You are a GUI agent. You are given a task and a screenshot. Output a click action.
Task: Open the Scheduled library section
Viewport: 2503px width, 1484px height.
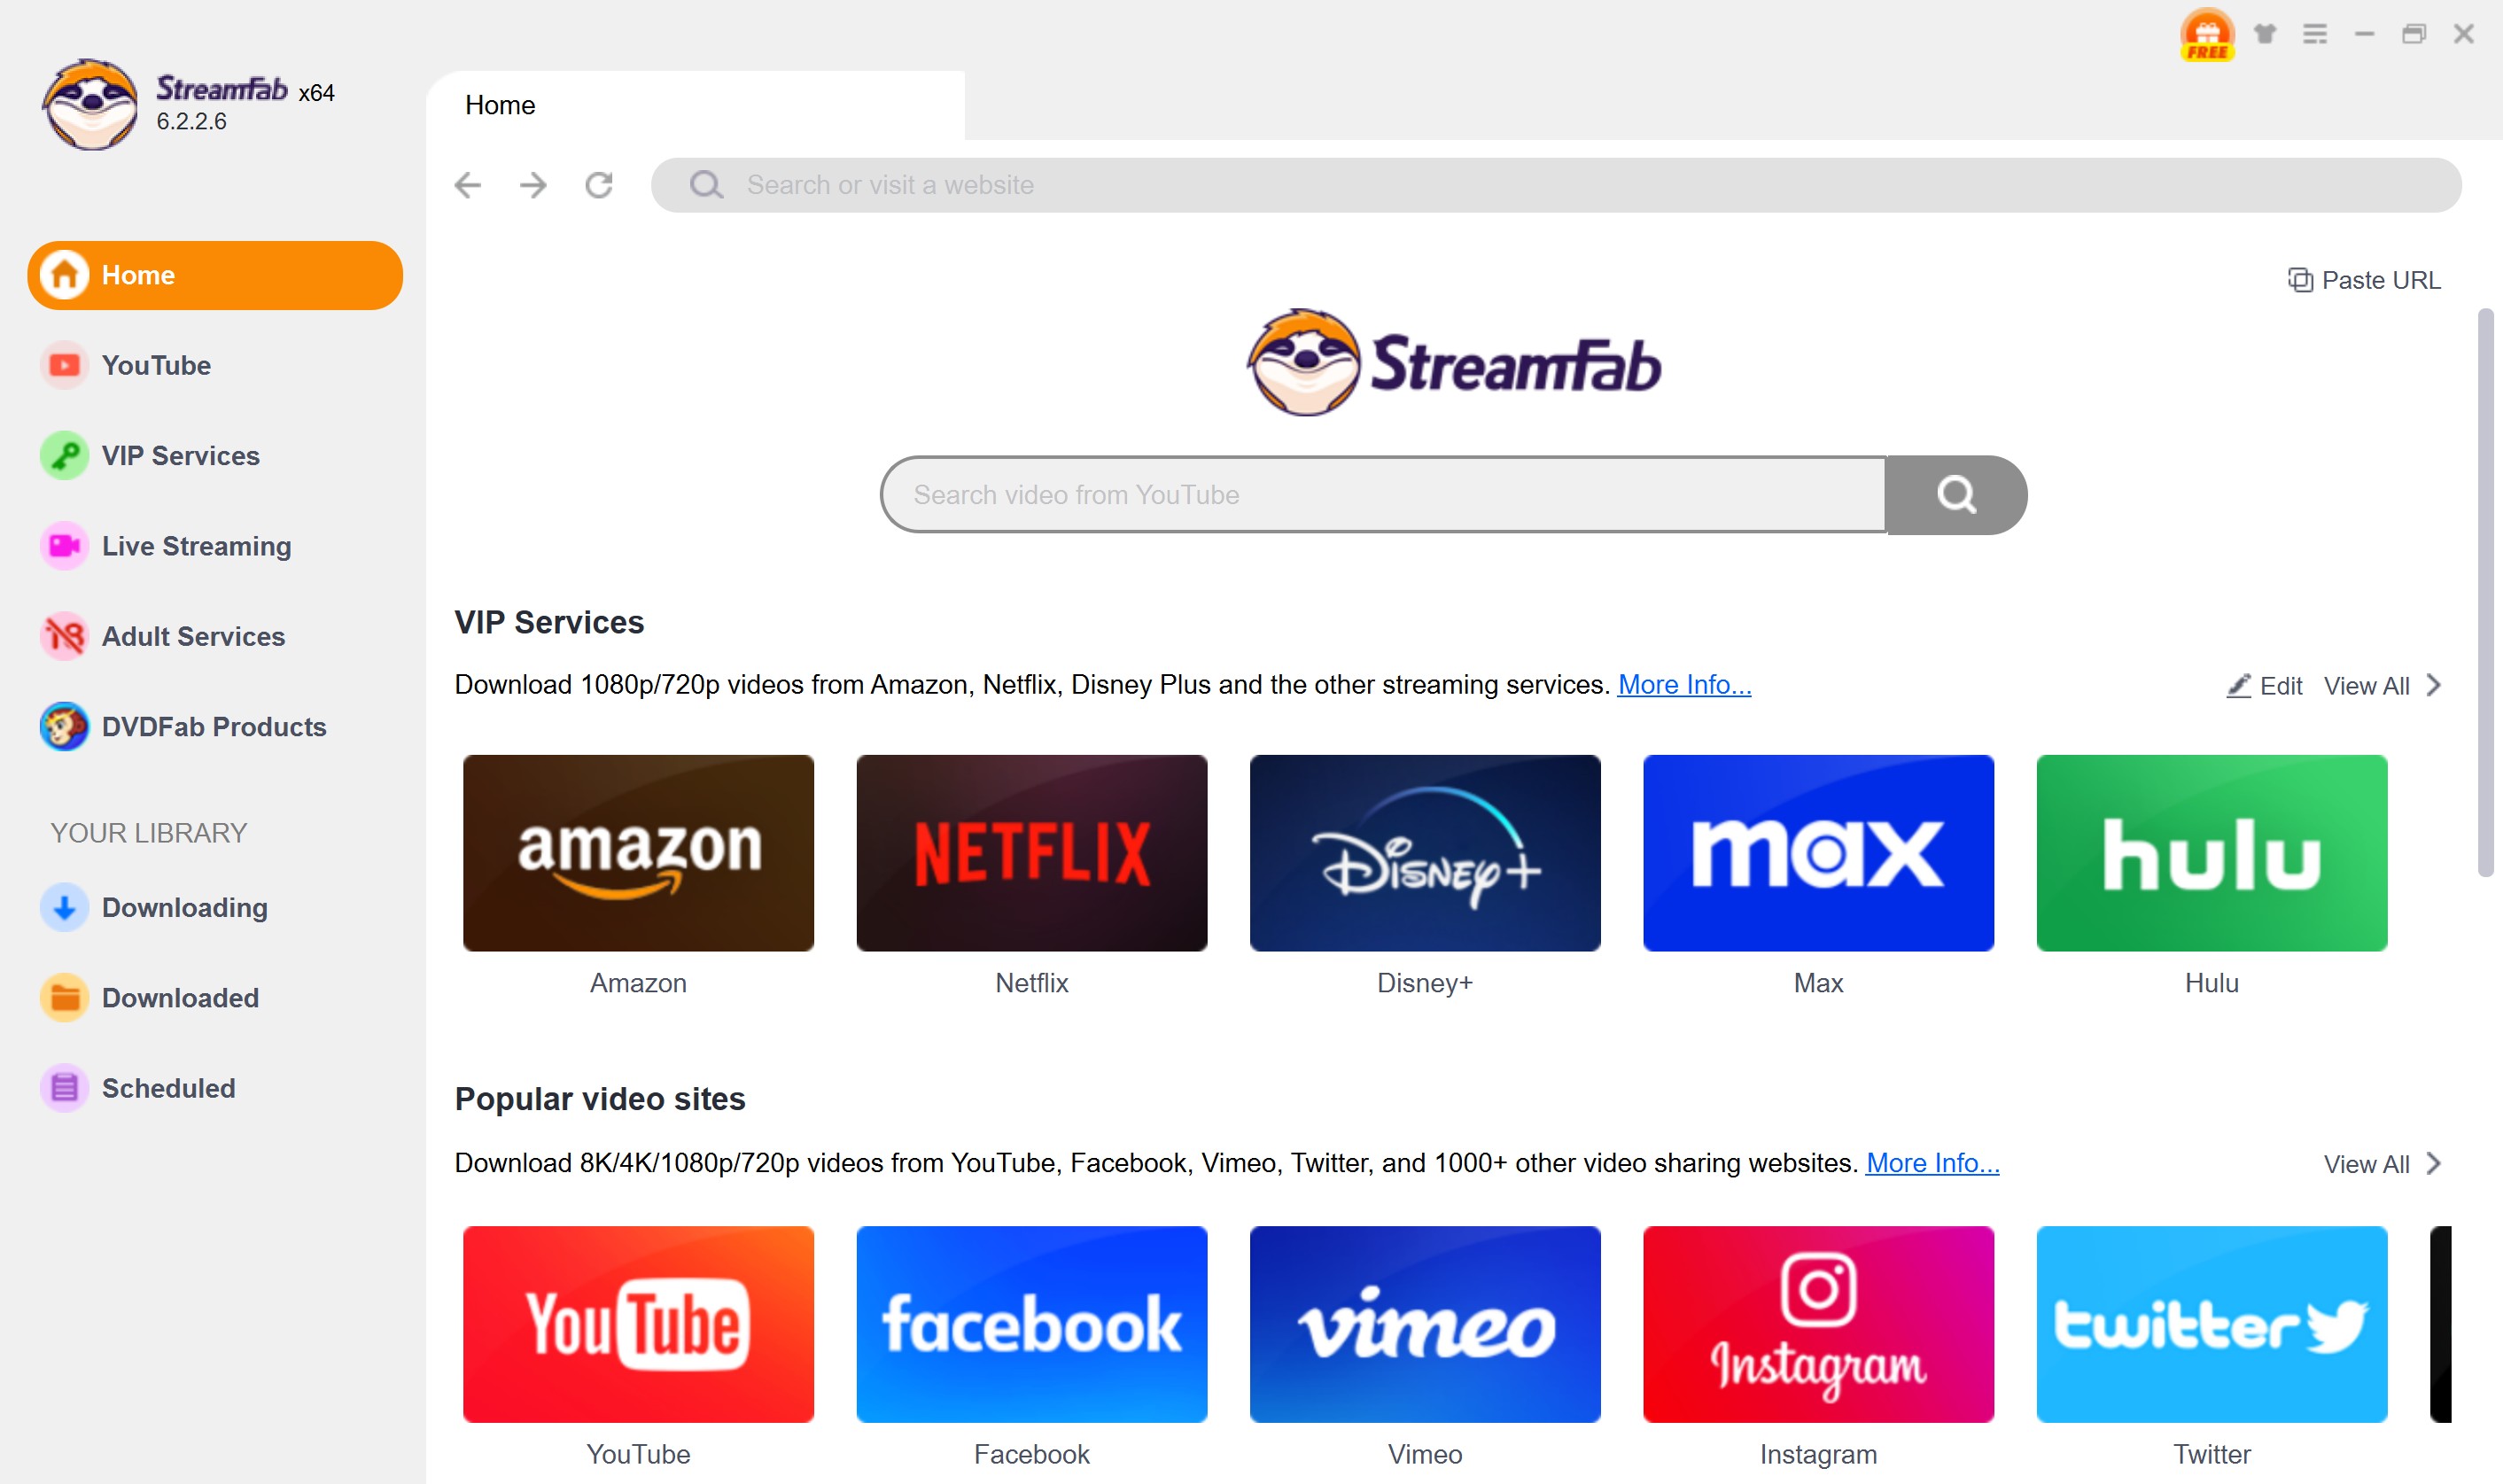[x=215, y=1088]
